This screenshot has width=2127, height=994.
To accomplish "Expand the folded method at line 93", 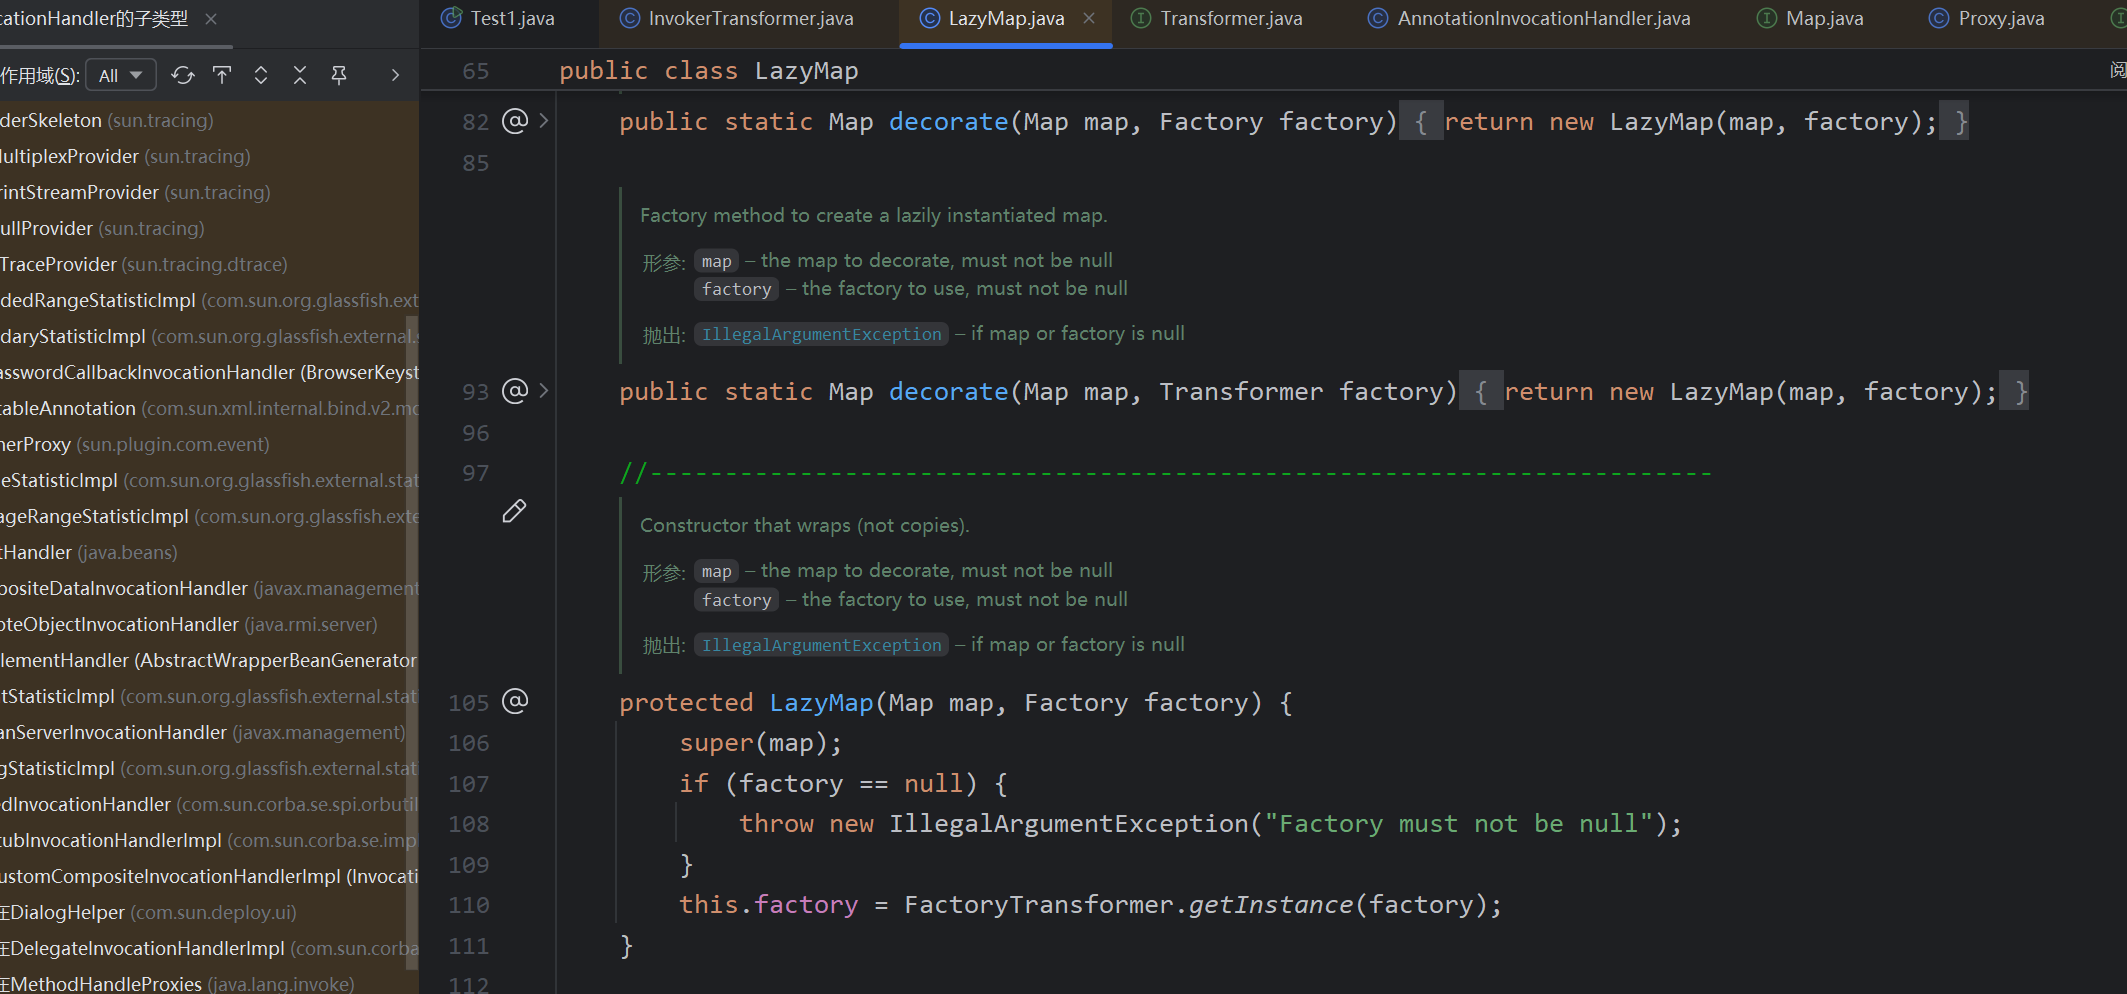I will point(544,391).
